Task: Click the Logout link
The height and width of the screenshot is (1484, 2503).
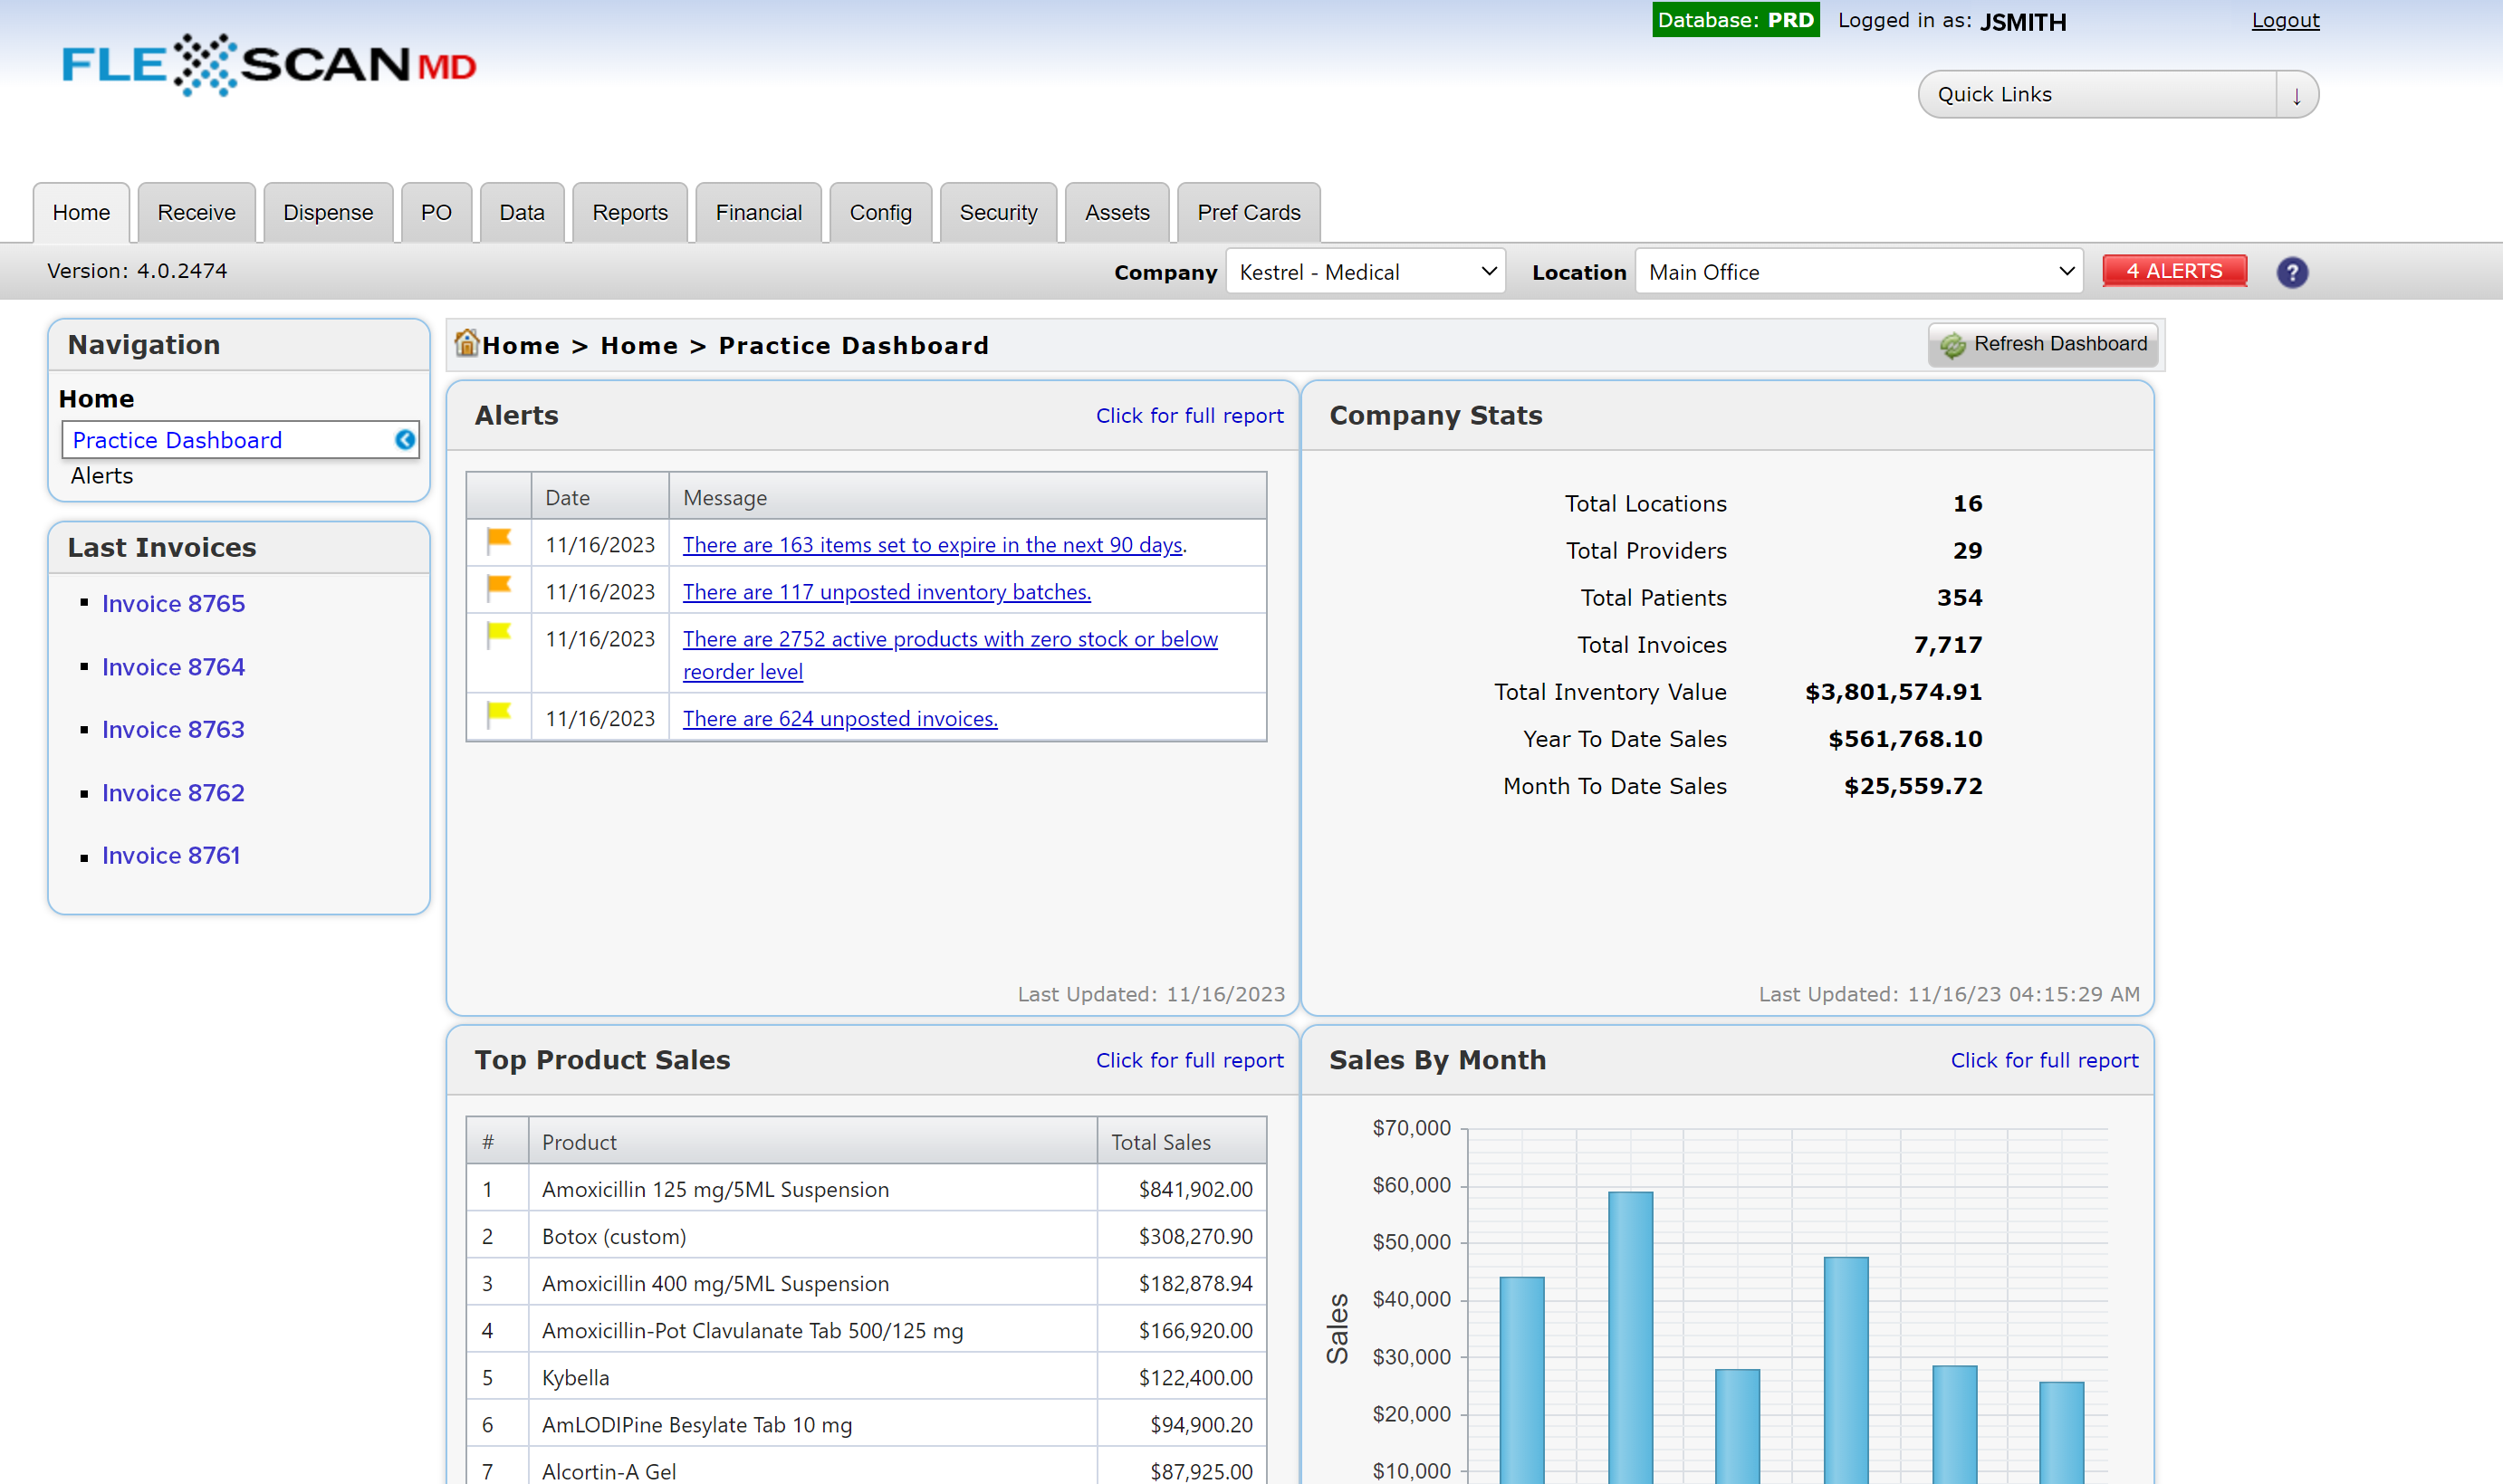Action: tap(2285, 20)
